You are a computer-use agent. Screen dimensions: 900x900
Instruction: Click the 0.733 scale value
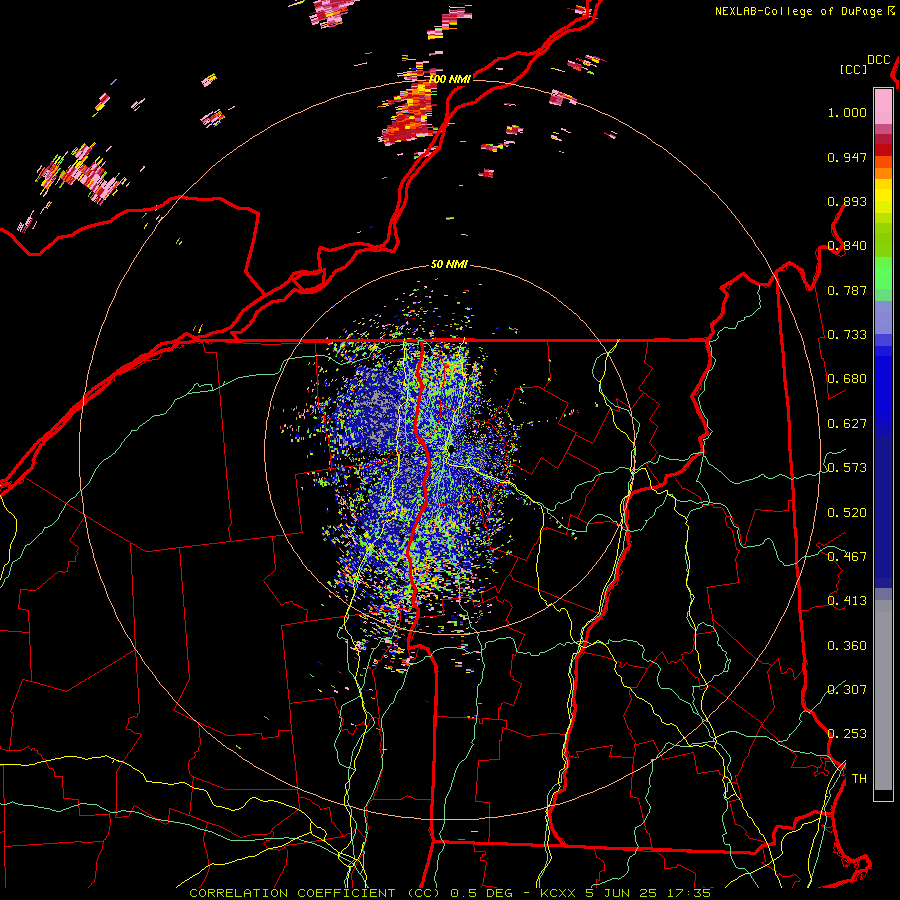click(x=847, y=335)
